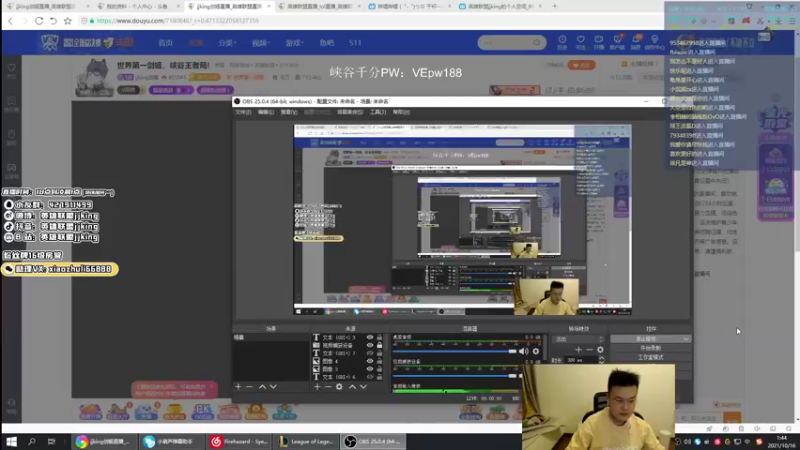Add a scene transition with plus icon
The width and height of the screenshot is (800, 450).
[x=578, y=349]
